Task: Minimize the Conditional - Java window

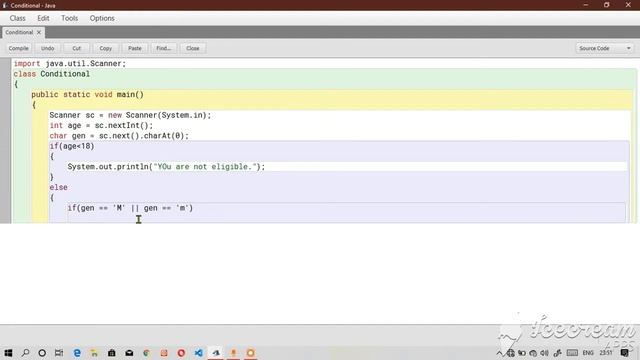Action: click(586, 5)
